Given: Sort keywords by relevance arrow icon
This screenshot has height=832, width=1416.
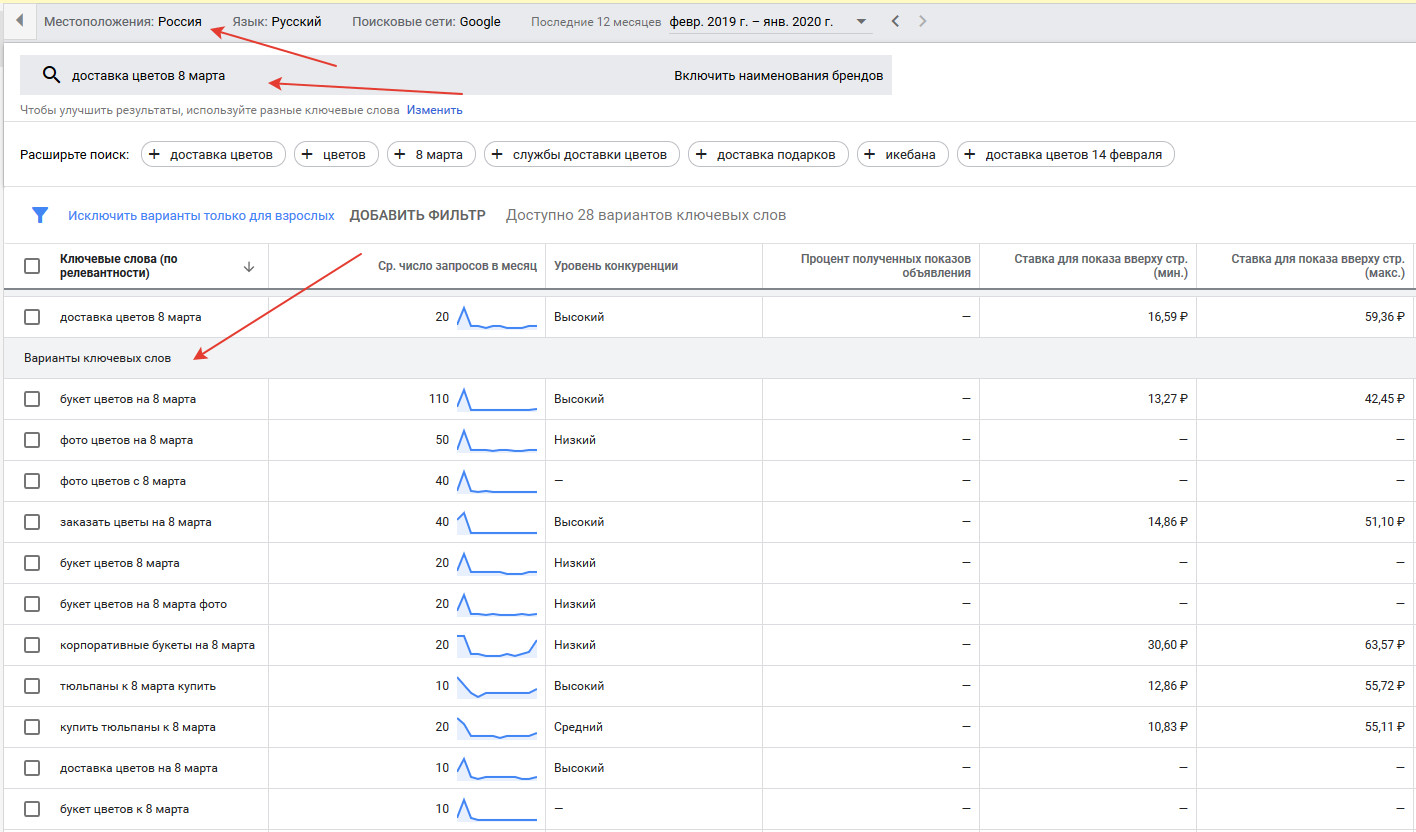Looking at the screenshot, I should pyautogui.click(x=249, y=266).
